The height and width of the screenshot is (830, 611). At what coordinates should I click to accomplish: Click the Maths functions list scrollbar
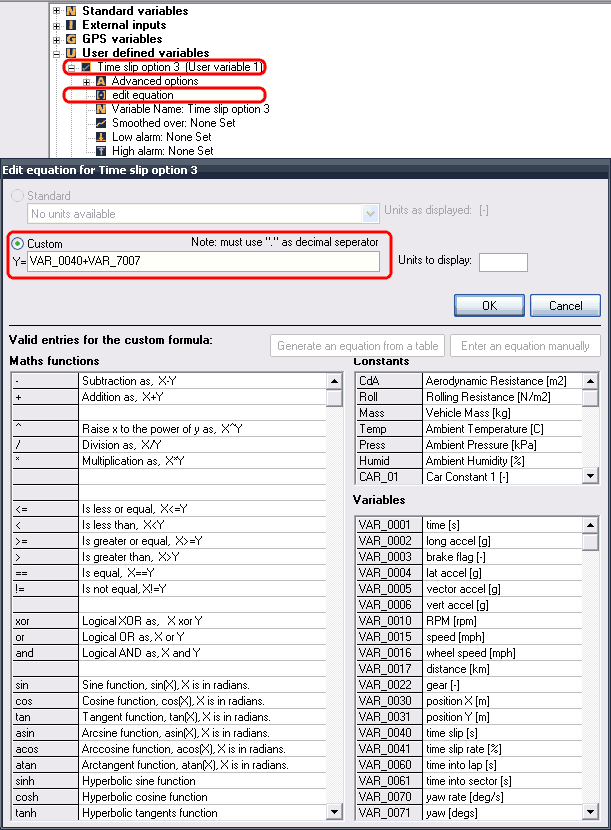point(334,600)
